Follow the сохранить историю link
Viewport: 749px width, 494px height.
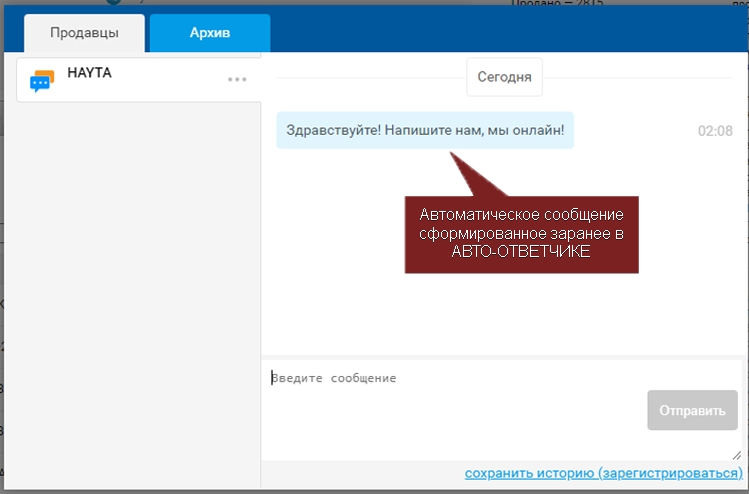[x=529, y=473]
